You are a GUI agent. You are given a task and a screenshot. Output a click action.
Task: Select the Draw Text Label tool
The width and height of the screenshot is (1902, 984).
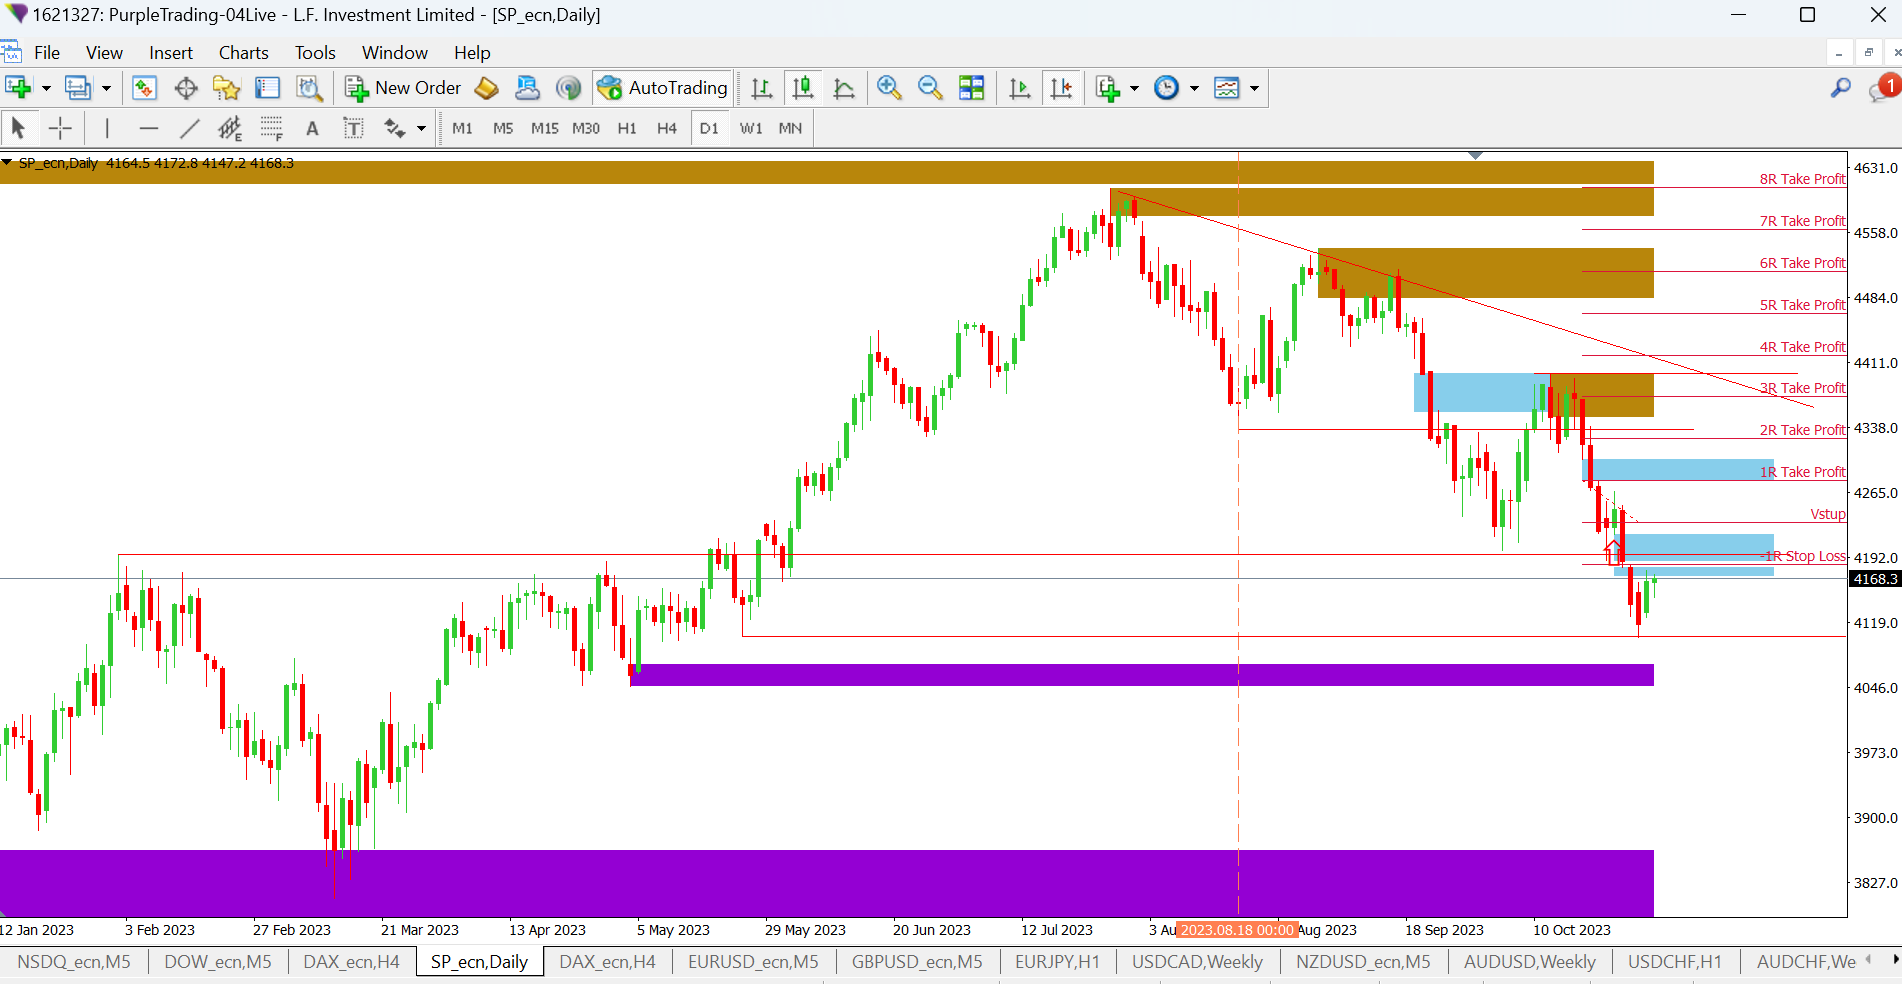coord(353,128)
